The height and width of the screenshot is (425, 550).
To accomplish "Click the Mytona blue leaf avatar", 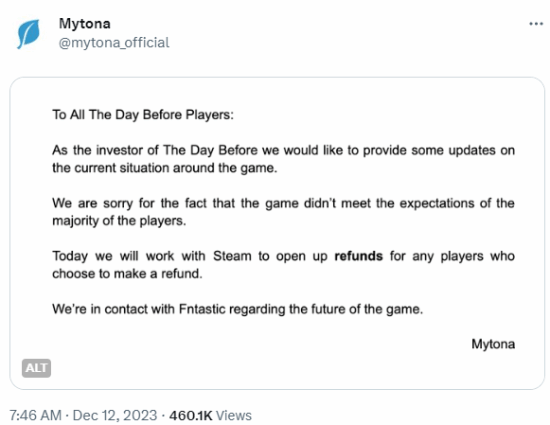I will click(x=28, y=34).
